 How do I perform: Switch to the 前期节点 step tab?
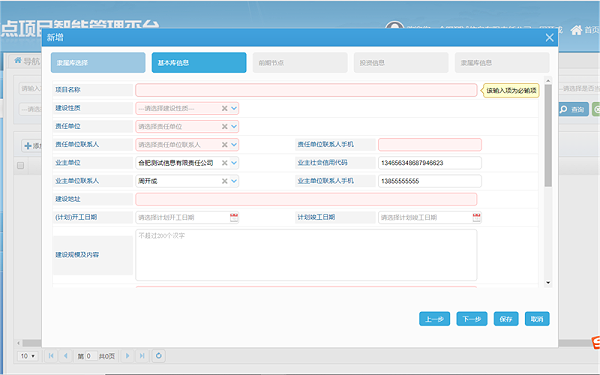[x=300, y=63]
